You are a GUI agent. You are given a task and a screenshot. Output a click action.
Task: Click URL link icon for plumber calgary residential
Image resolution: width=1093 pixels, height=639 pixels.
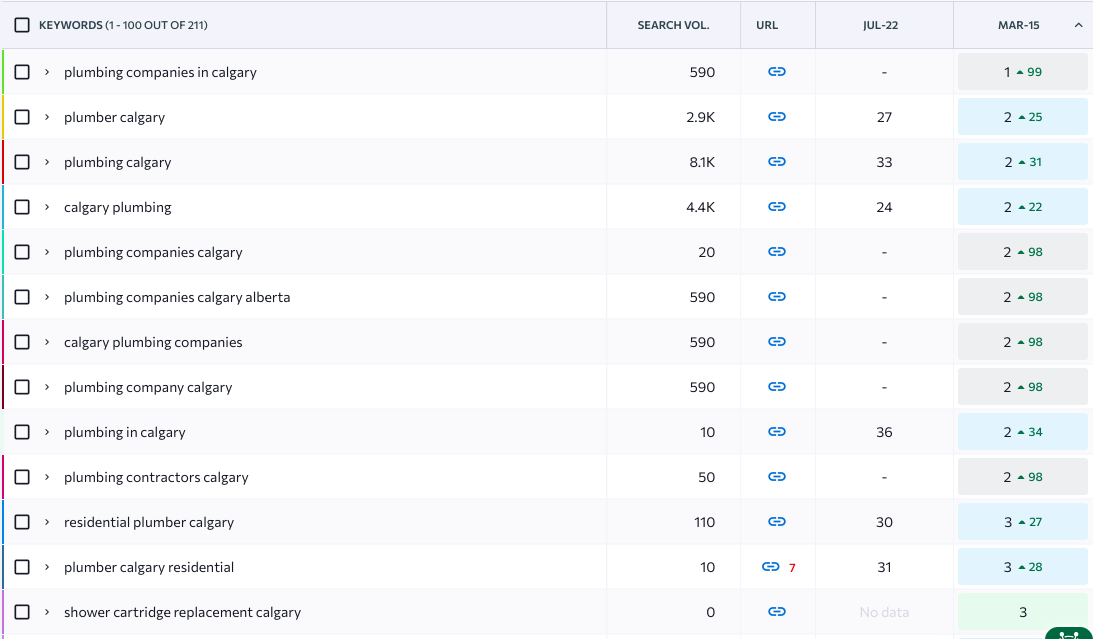pyautogui.click(x=770, y=567)
